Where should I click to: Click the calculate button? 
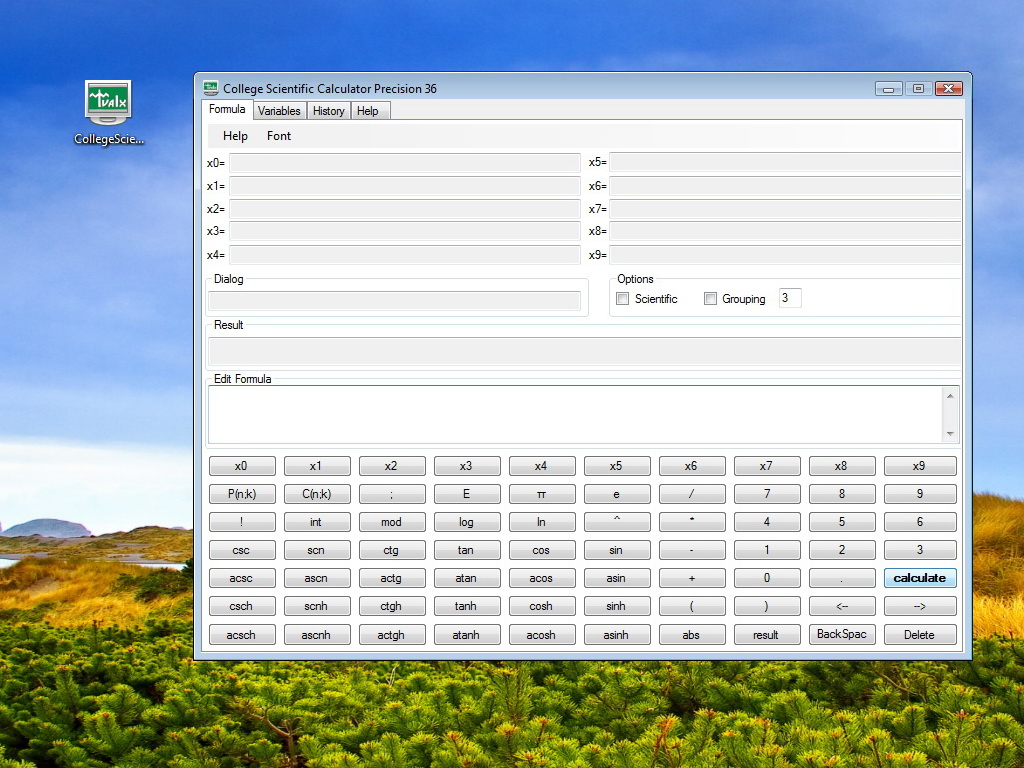pyautogui.click(x=919, y=578)
